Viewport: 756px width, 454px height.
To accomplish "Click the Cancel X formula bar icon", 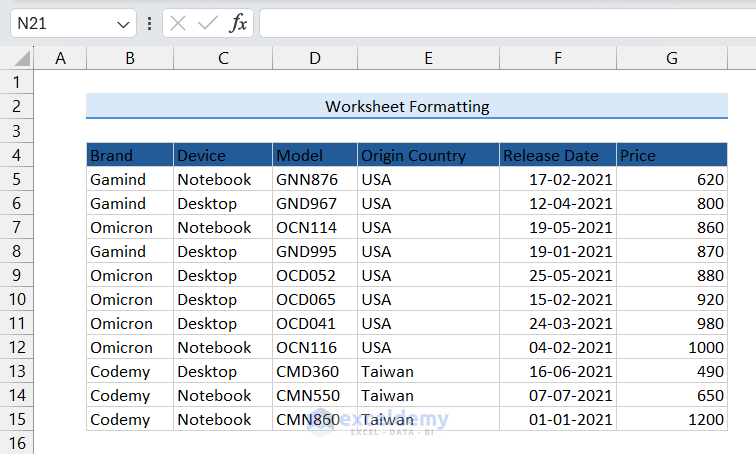I will pos(178,23).
